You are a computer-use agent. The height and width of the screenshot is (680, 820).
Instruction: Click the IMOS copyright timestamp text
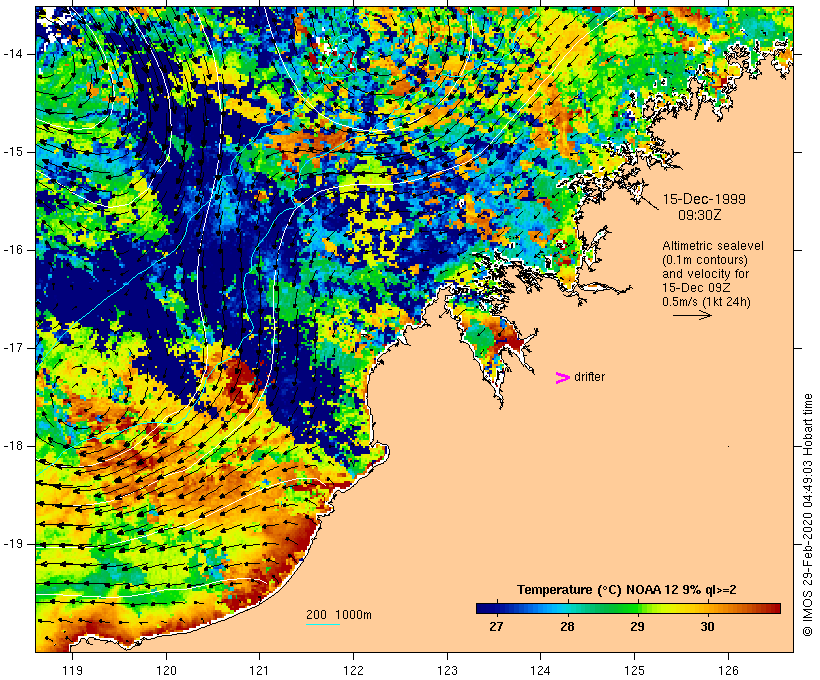[807, 515]
